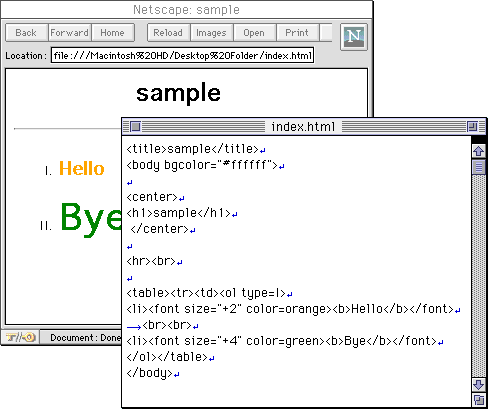
Task: Click the scroll down arrow in index.html window
Action: point(479,385)
